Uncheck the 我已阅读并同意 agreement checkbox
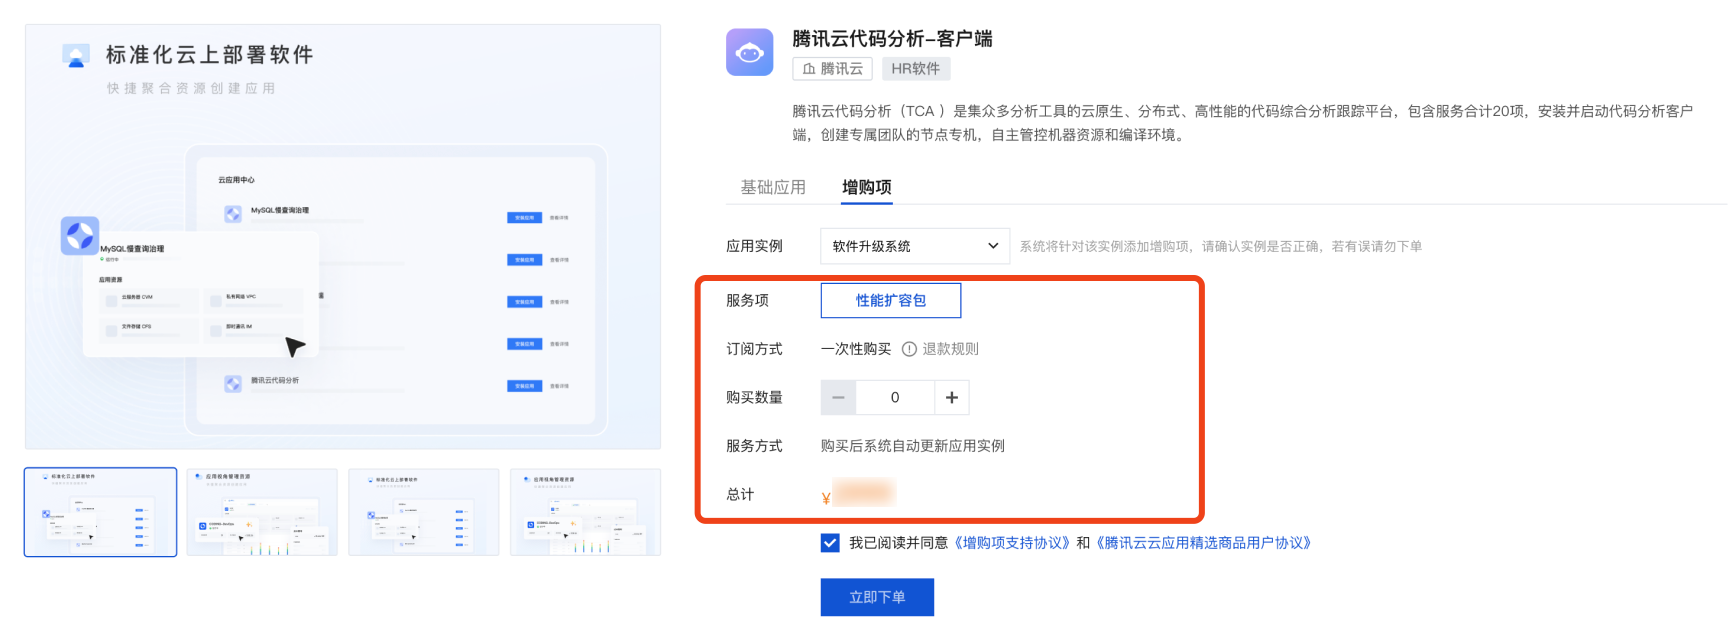 [x=830, y=543]
